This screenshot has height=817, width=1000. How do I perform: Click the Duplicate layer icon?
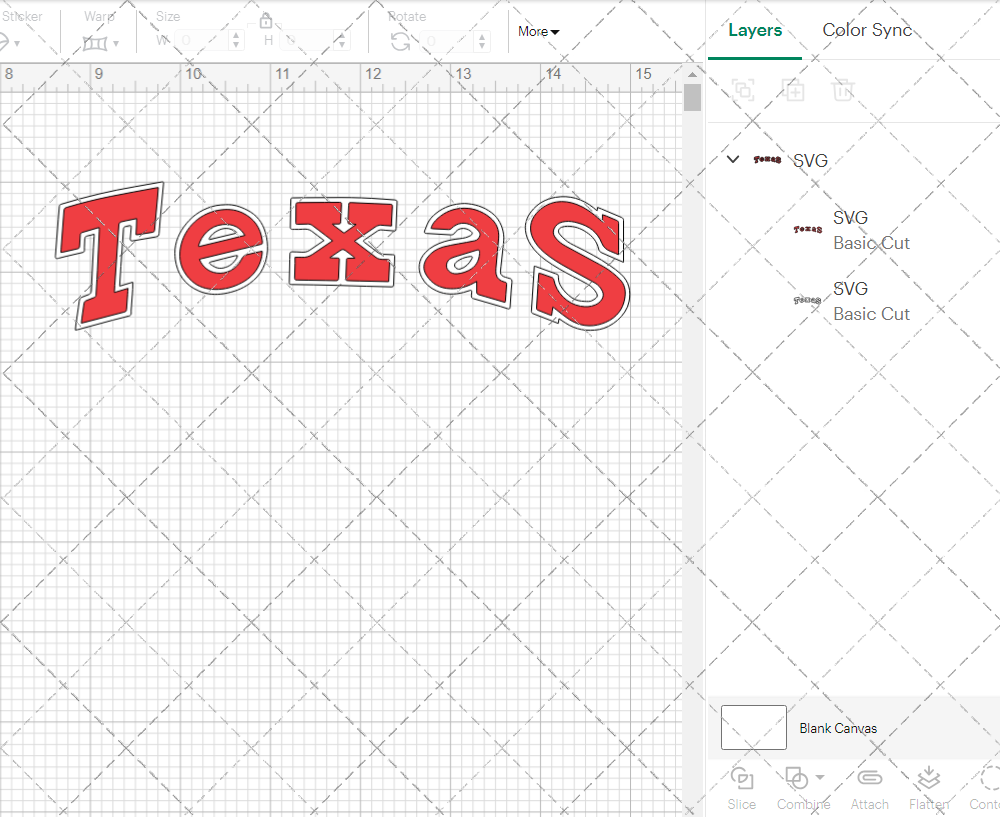coord(794,90)
